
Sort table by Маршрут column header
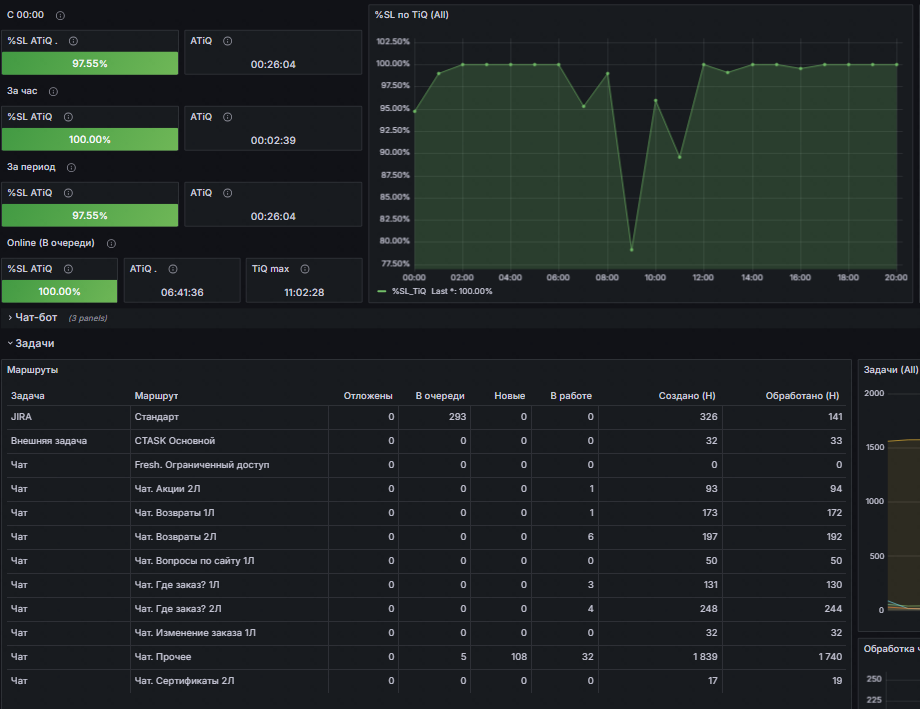156,396
